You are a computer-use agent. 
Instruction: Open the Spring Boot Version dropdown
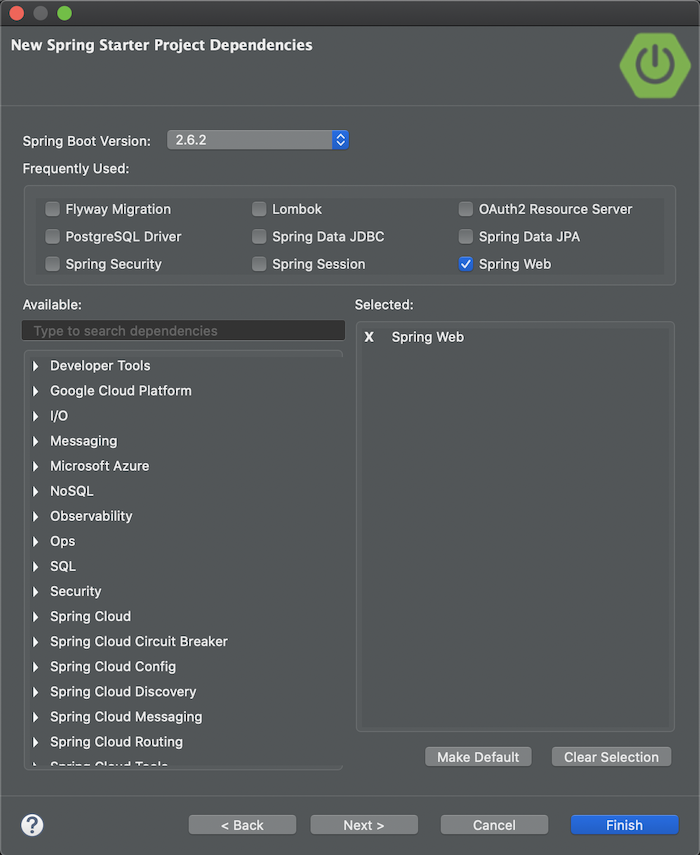[x=258, y=140]
